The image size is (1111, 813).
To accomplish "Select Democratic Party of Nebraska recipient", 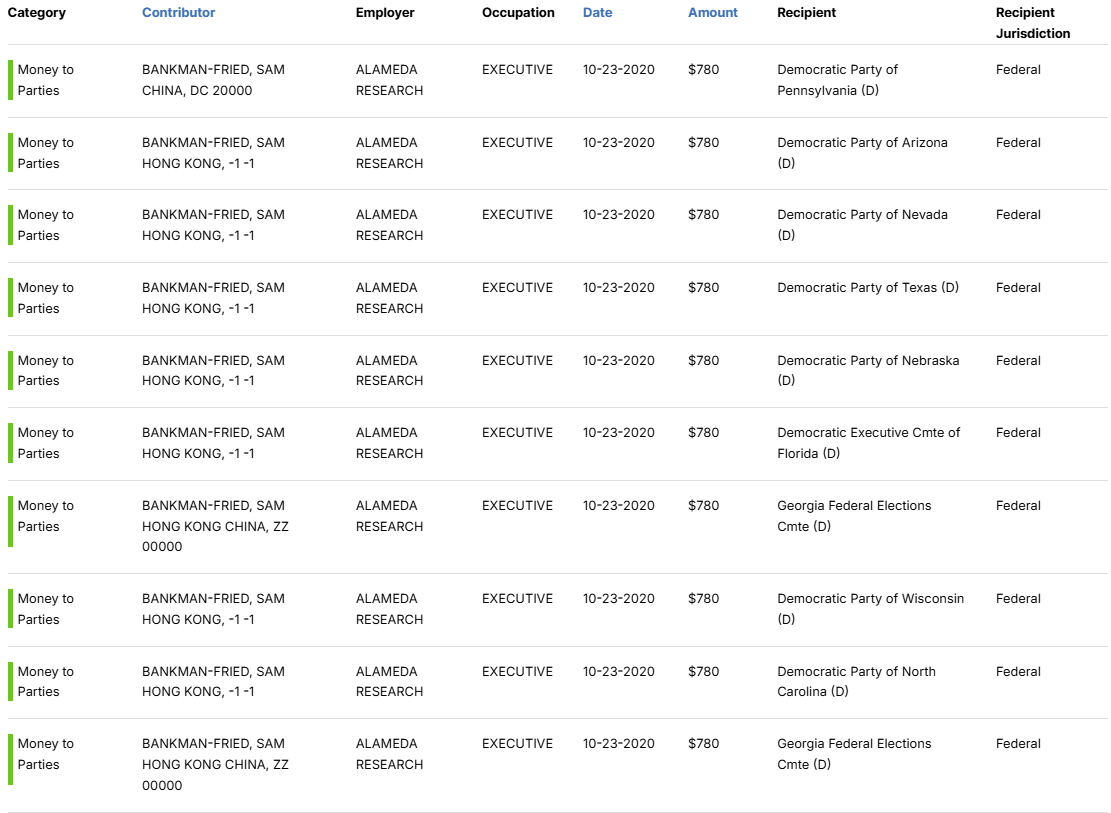I will coord(867,370).
